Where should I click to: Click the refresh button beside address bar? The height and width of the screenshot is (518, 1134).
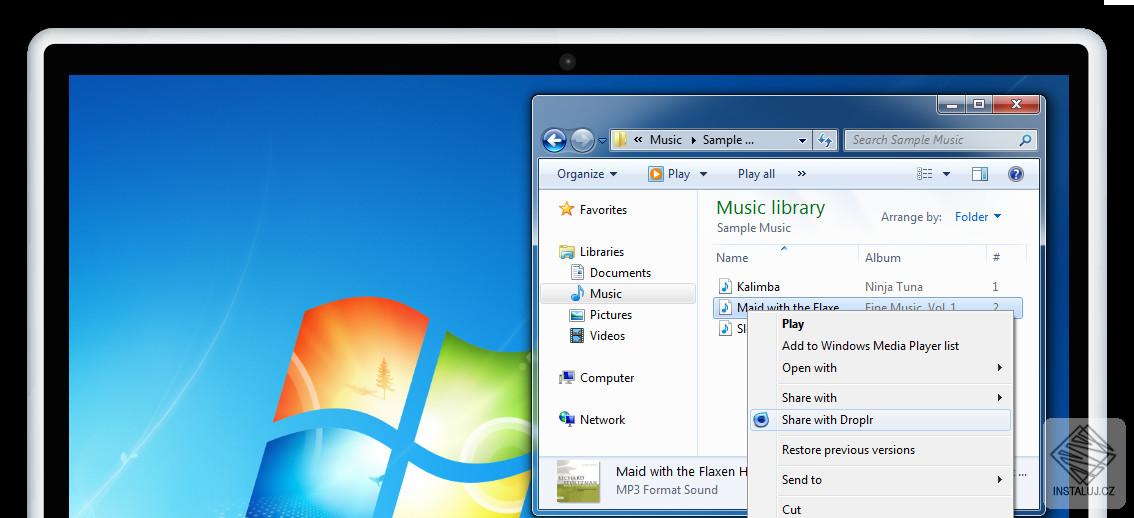tap(825, 140)
